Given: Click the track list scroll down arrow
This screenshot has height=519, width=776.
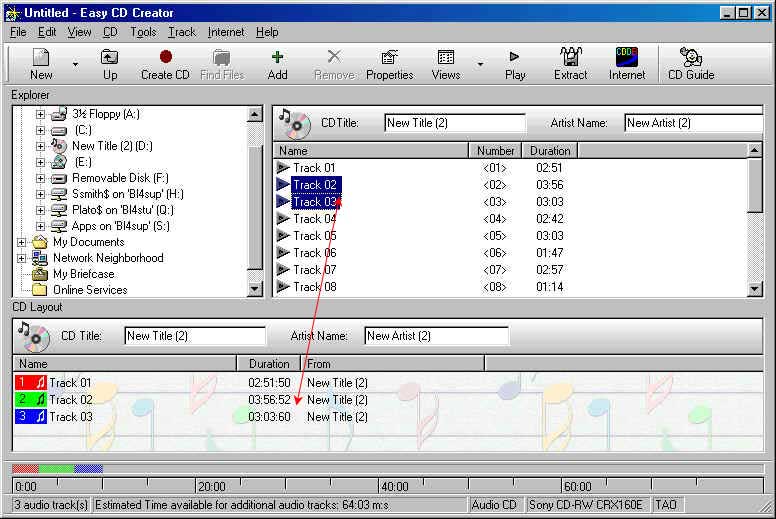Looking at the screenshot, I should click(x=754, y=288).
